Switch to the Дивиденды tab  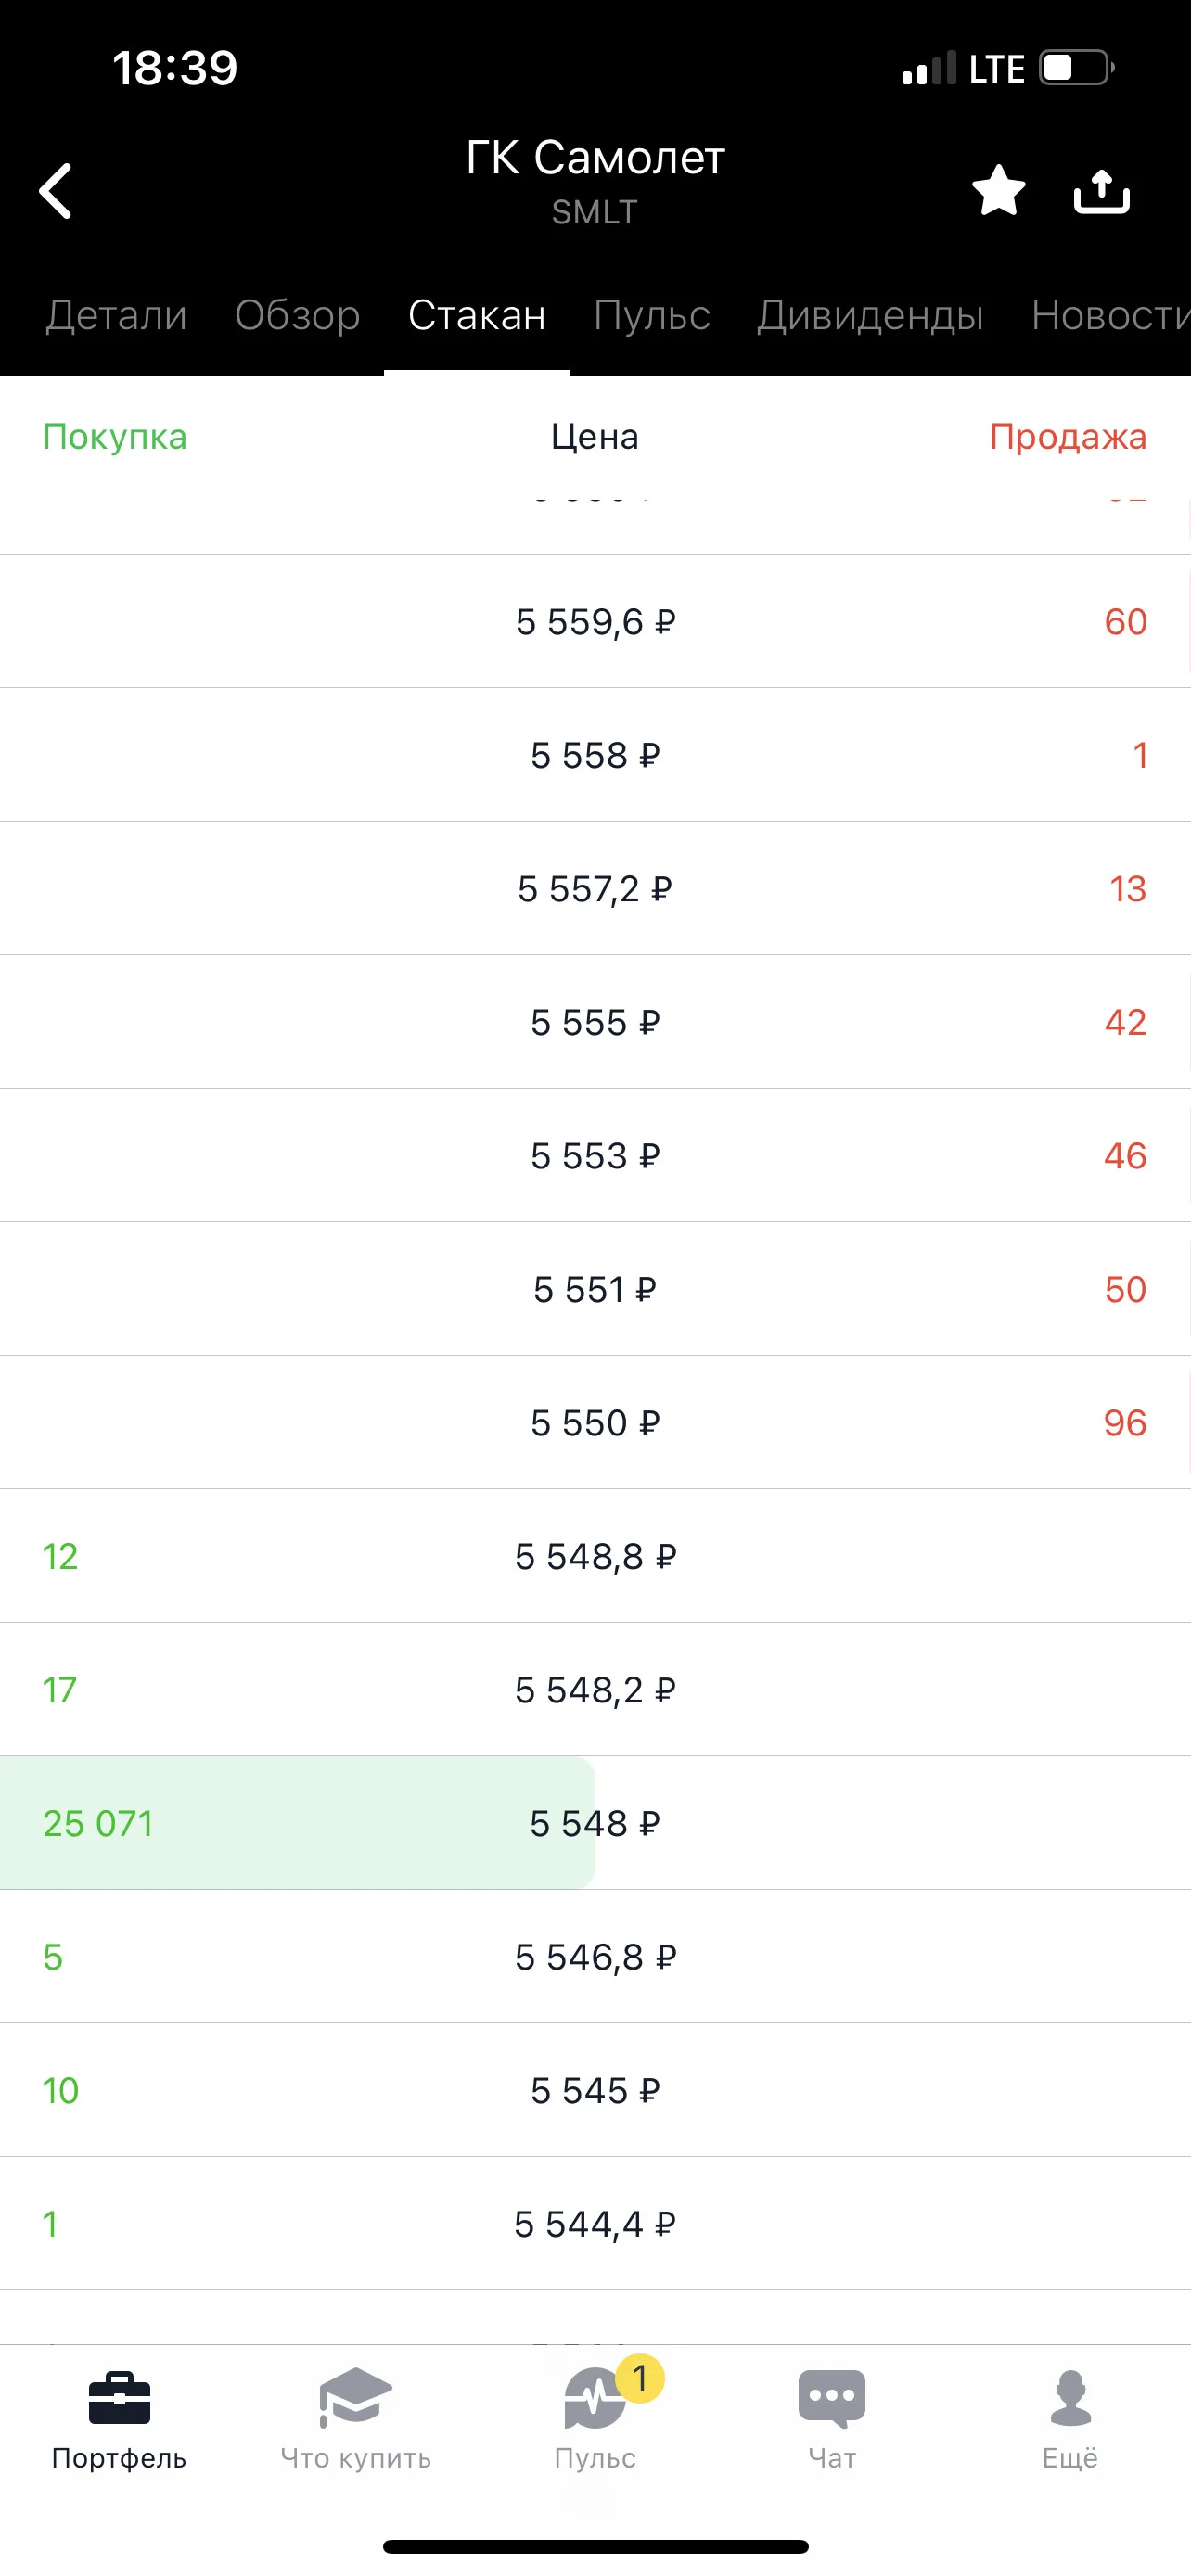click(870, 315)
